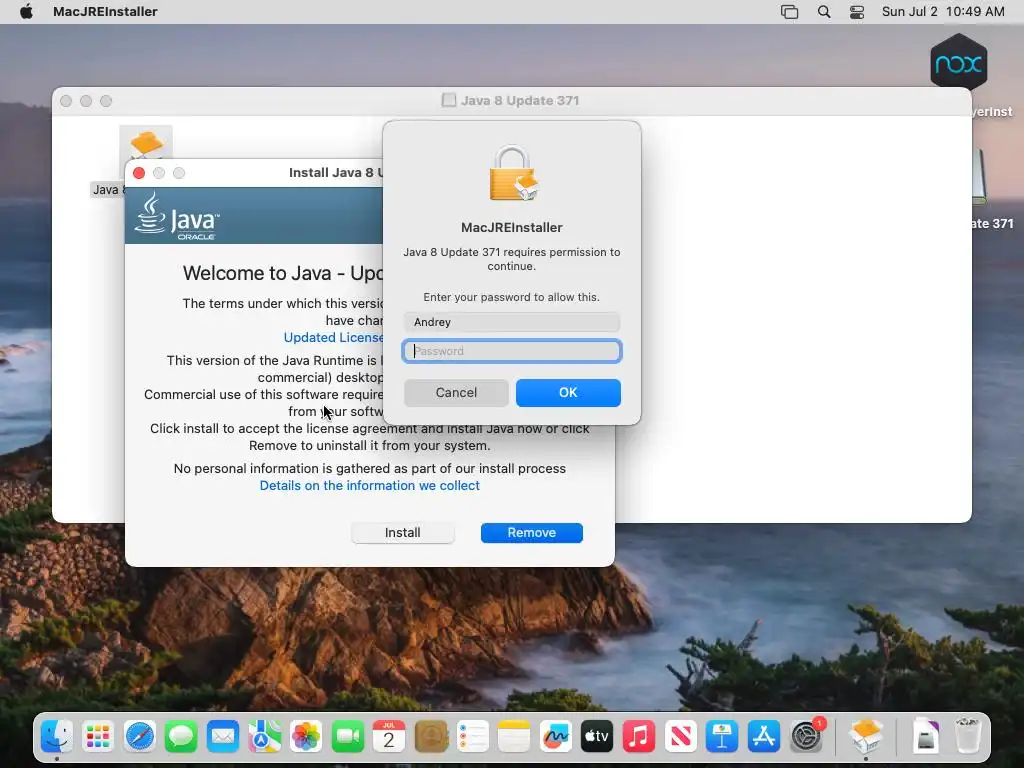1024x768 pixels.
Task: Click the Java installer package Dock icon
Action: click(x=866, y=736)
